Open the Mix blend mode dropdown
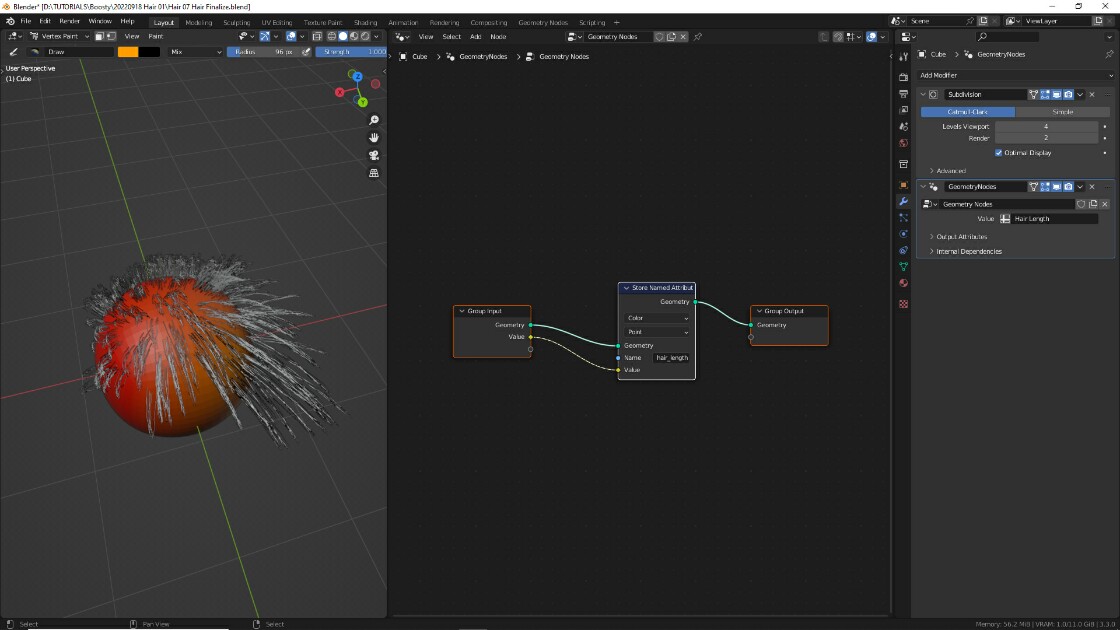Screen dimensions: 1120x630 [x=196, y=51]
